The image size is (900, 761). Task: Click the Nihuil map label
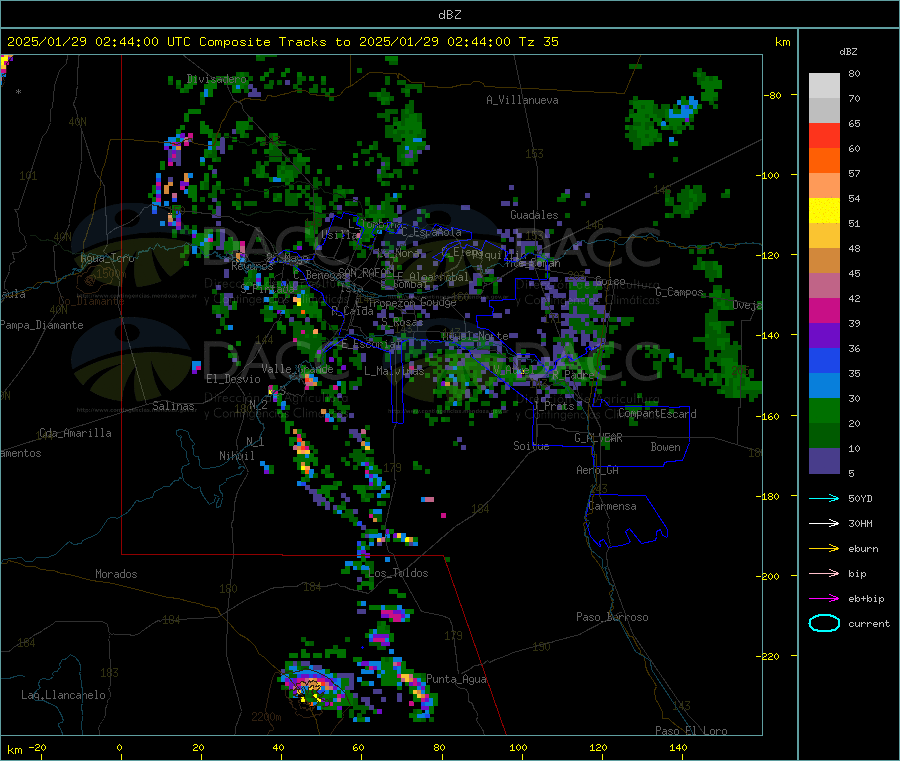236,456
